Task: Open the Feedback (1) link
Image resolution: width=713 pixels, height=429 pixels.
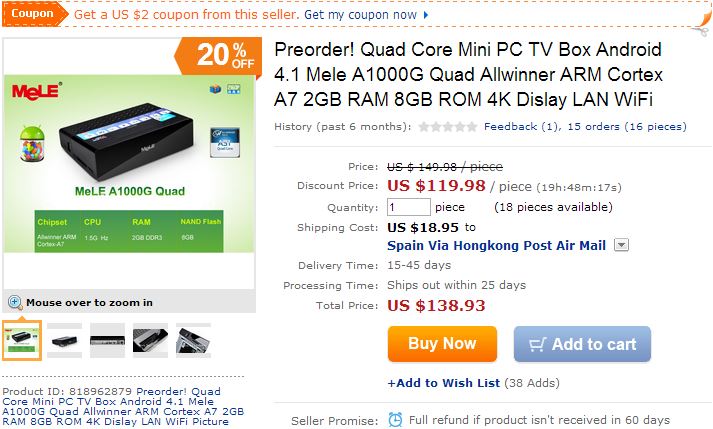Action: pos(521,127)
